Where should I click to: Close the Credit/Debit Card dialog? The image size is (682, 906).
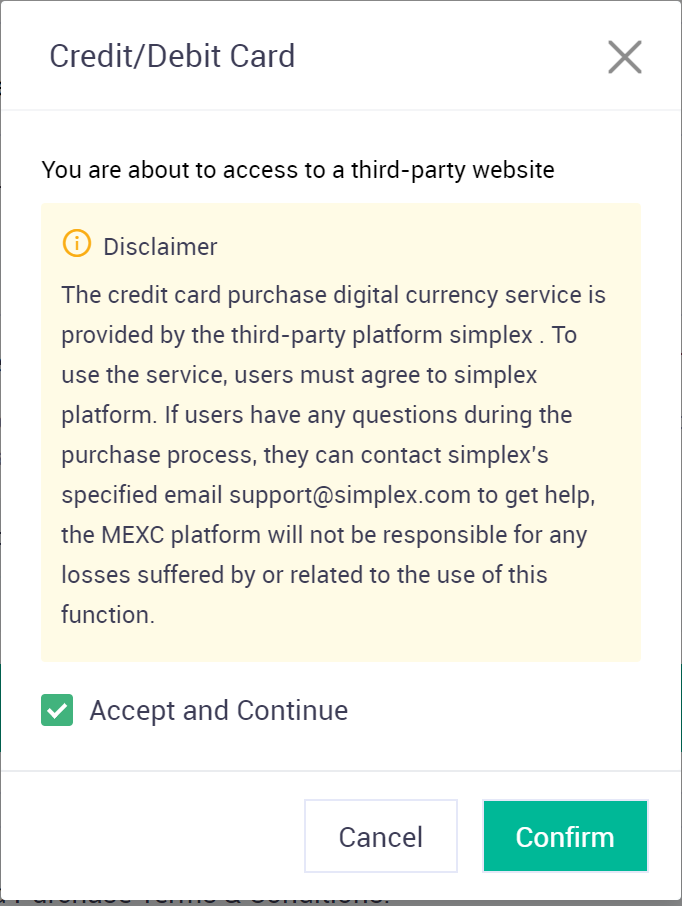[625, 57]
